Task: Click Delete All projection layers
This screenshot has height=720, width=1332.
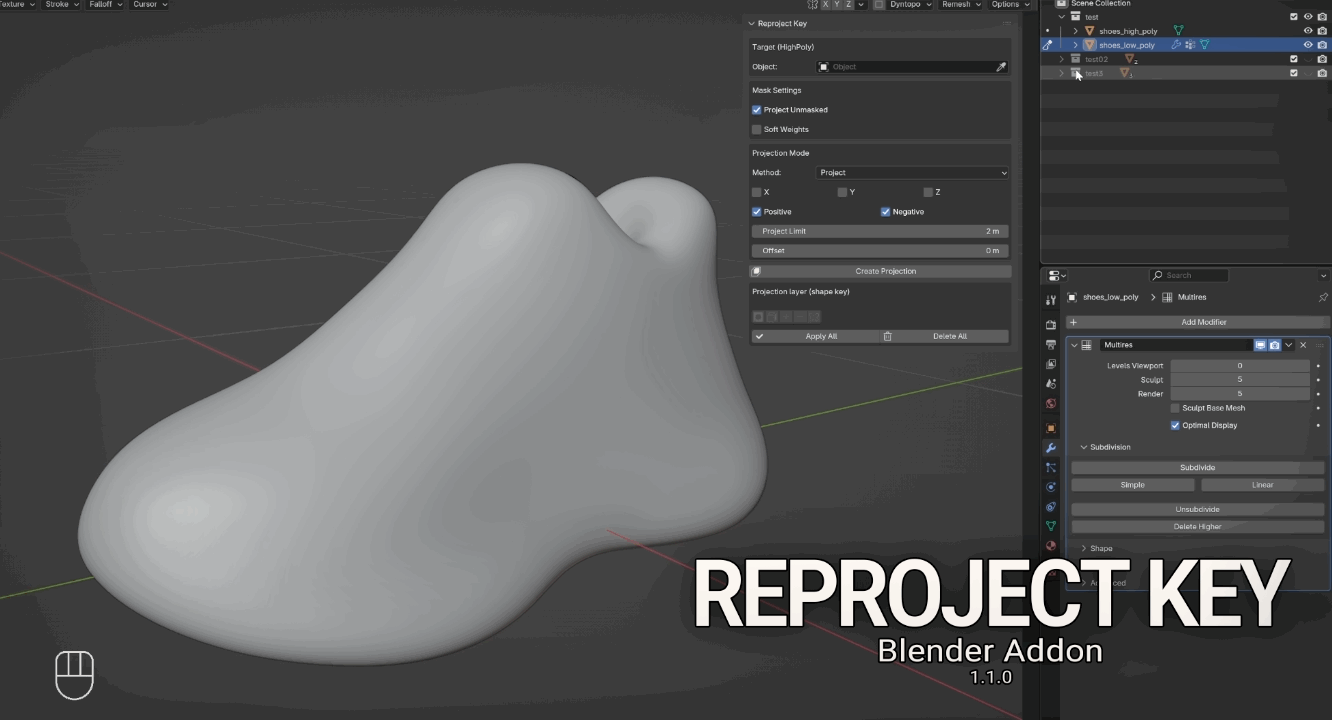Action: [944, 336]
